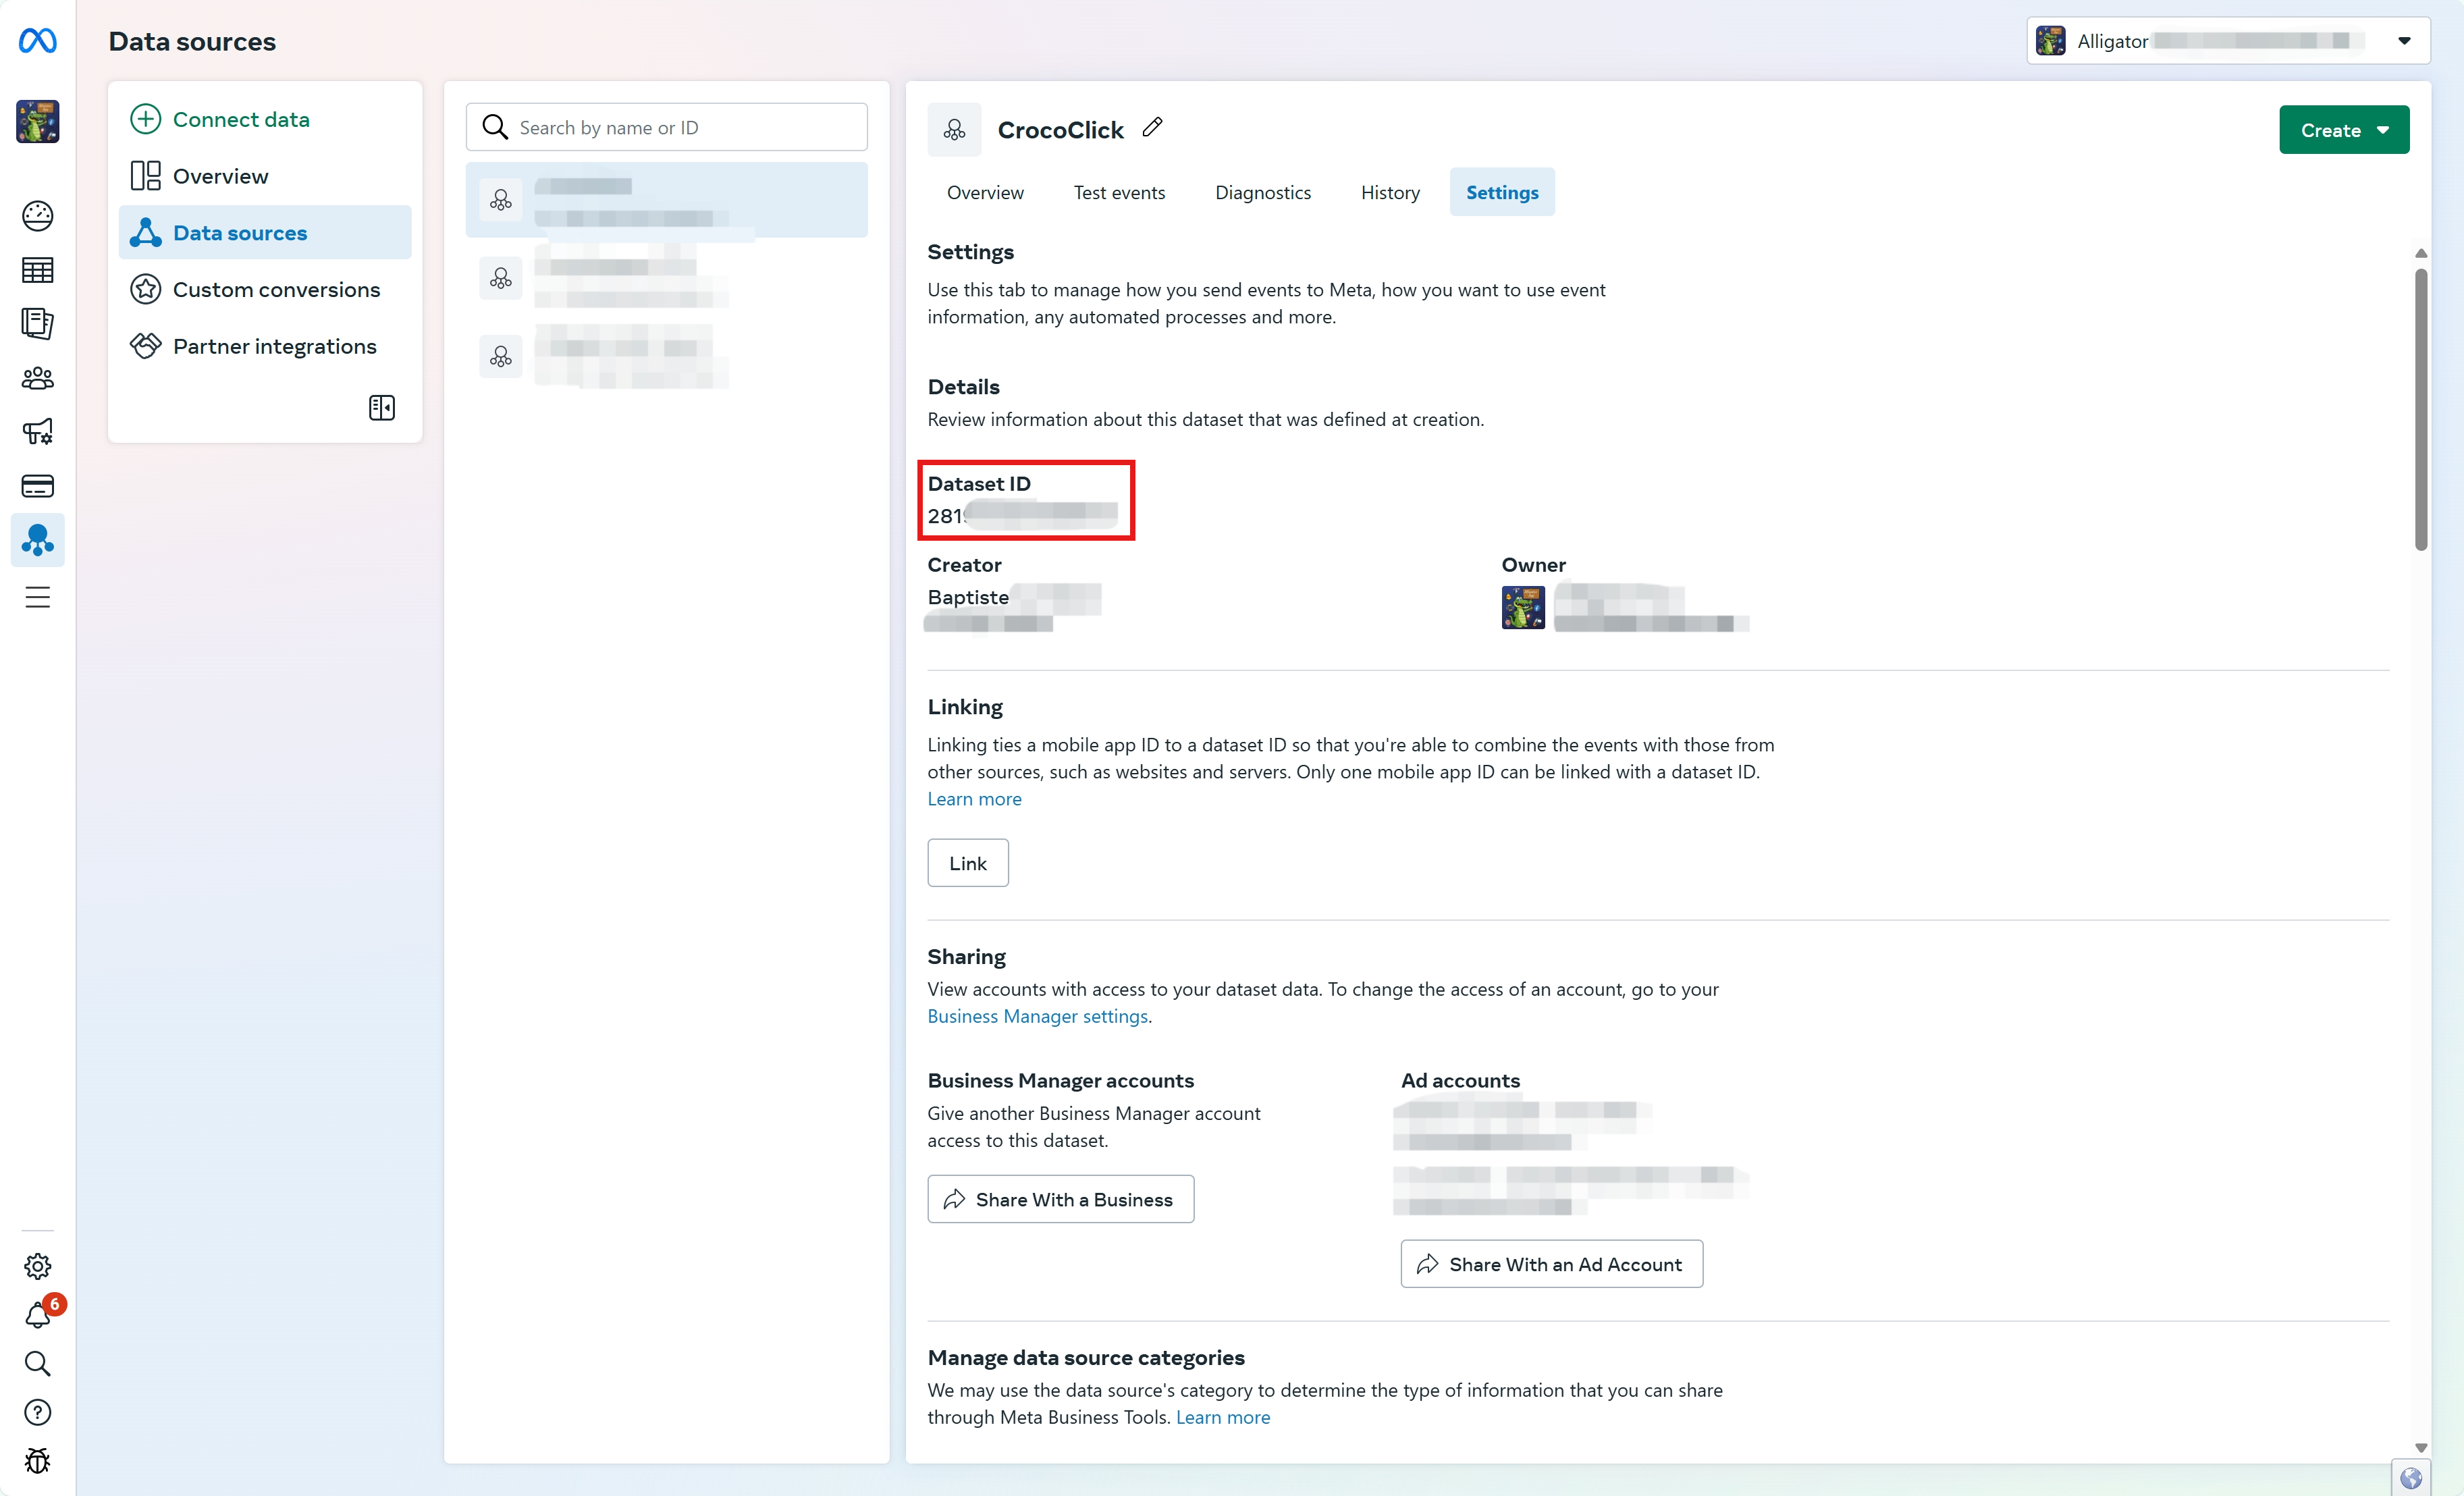
Task: Click the pencil icon to rename CrocoClick
Action: coord(1152,128)
